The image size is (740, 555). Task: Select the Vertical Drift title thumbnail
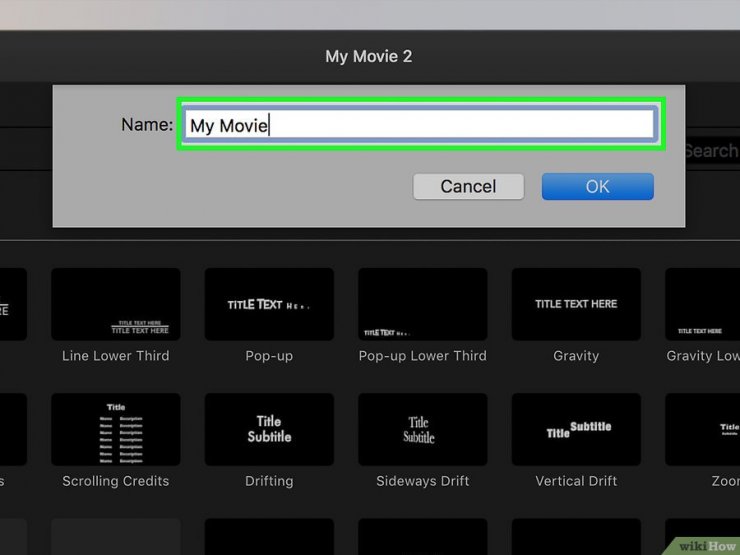576,429
